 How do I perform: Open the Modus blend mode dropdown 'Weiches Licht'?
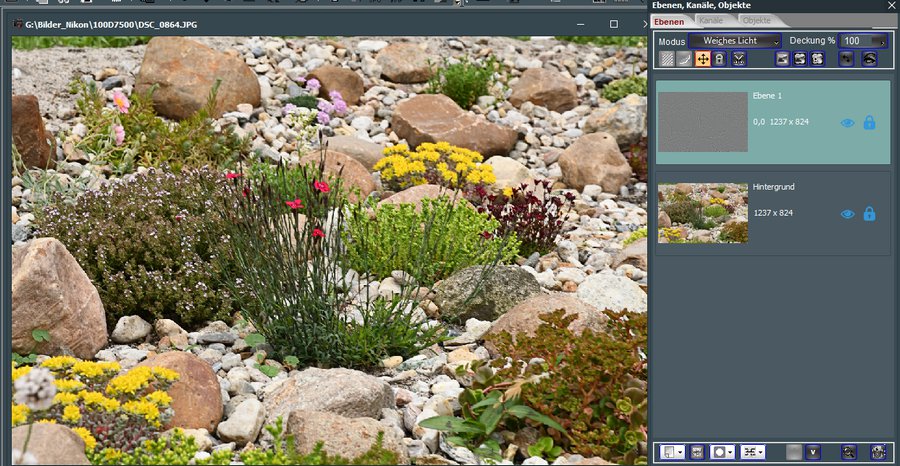[x=734, y=41]
